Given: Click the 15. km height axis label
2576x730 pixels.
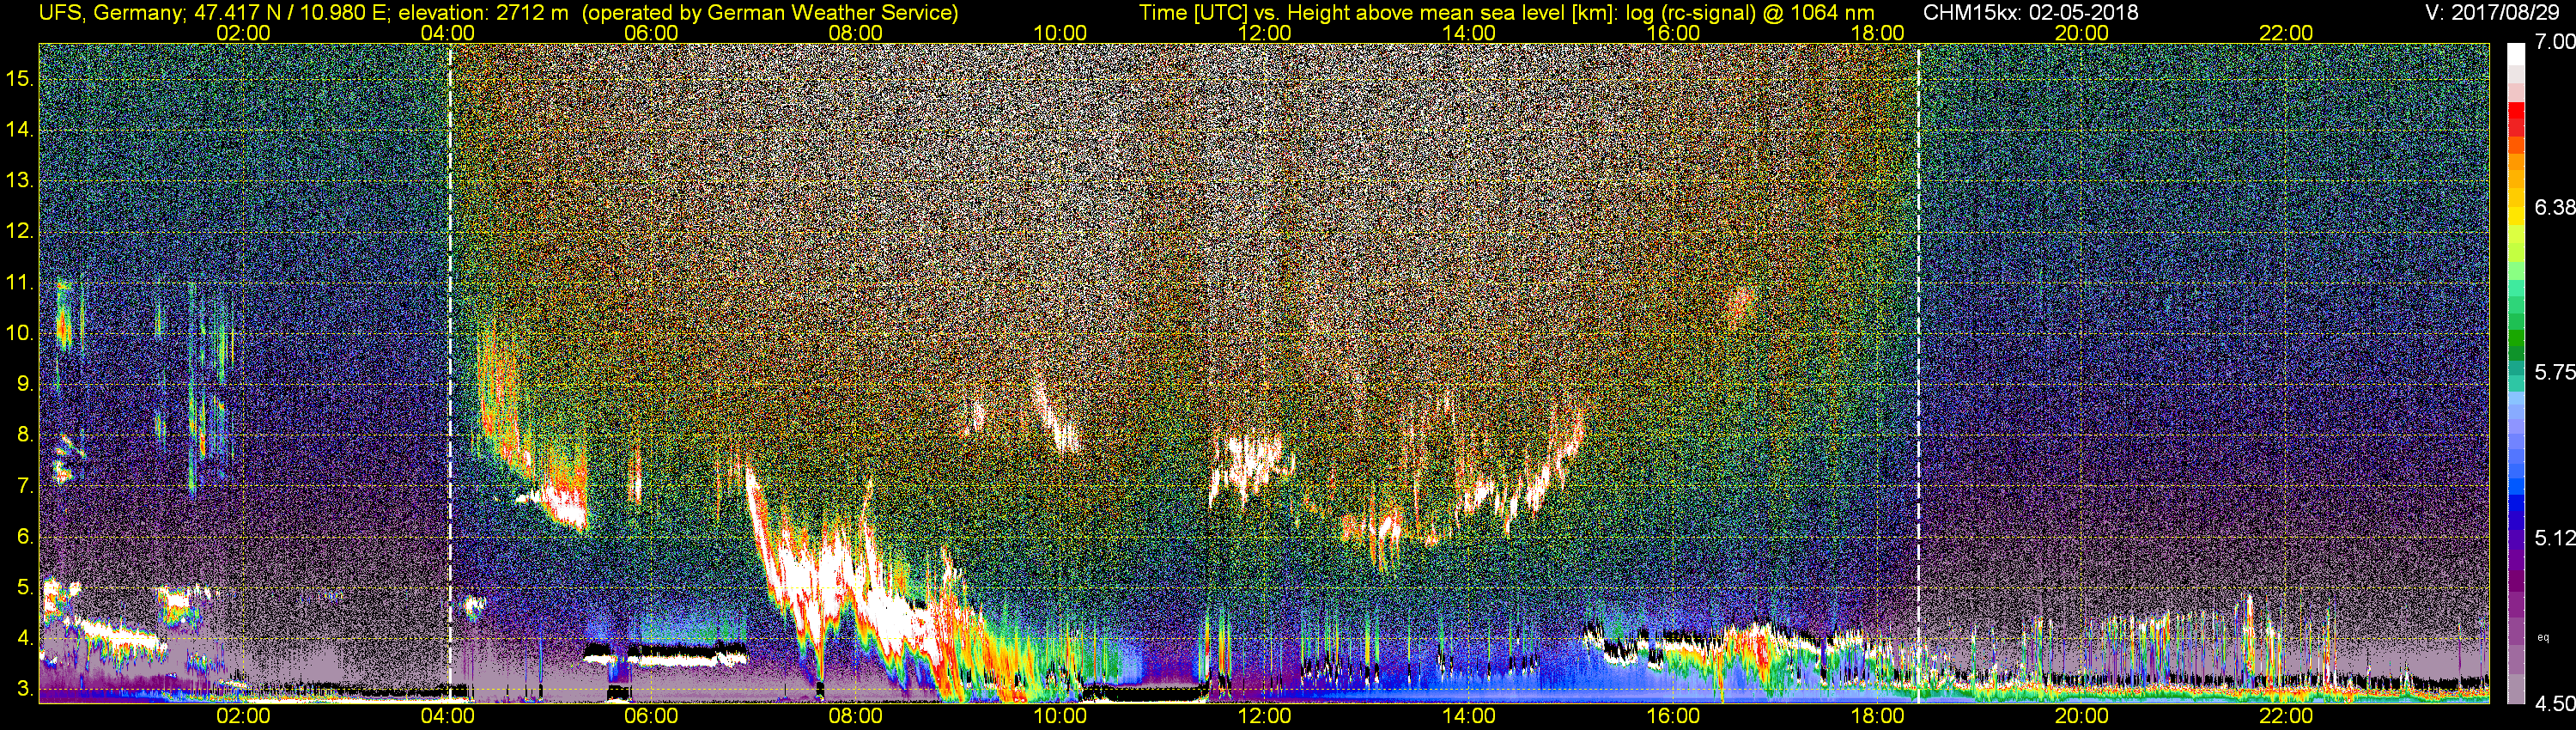Looking at the screenshot, I should 20,79.
